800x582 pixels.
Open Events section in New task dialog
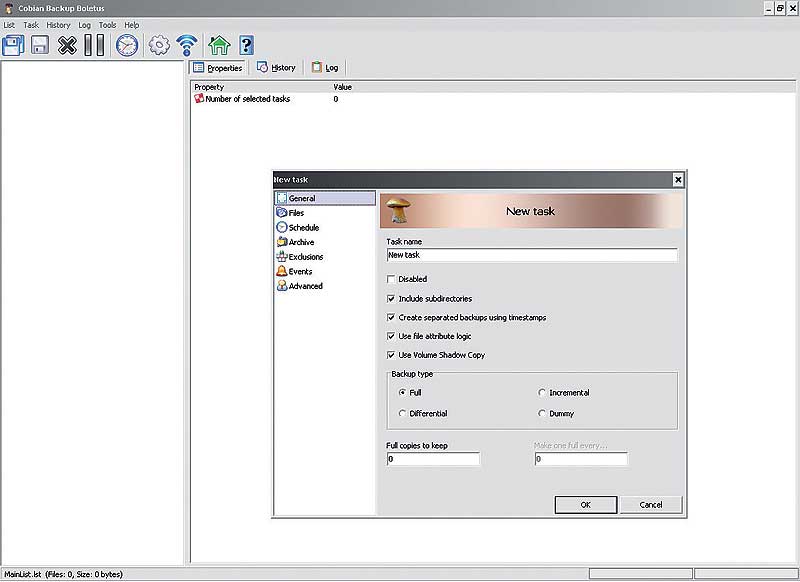click(294, 271)
